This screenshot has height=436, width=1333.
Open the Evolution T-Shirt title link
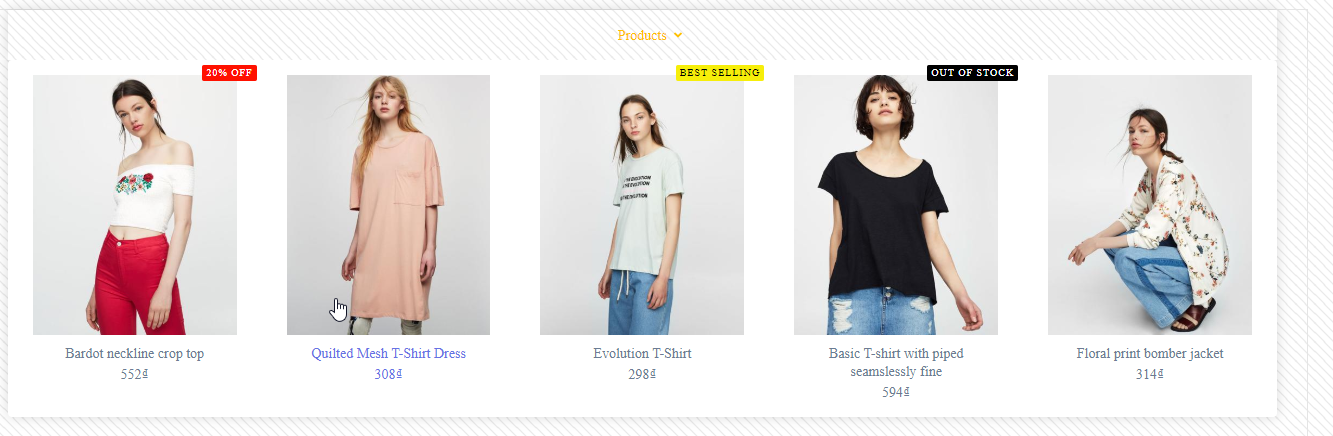pos(642,354)
